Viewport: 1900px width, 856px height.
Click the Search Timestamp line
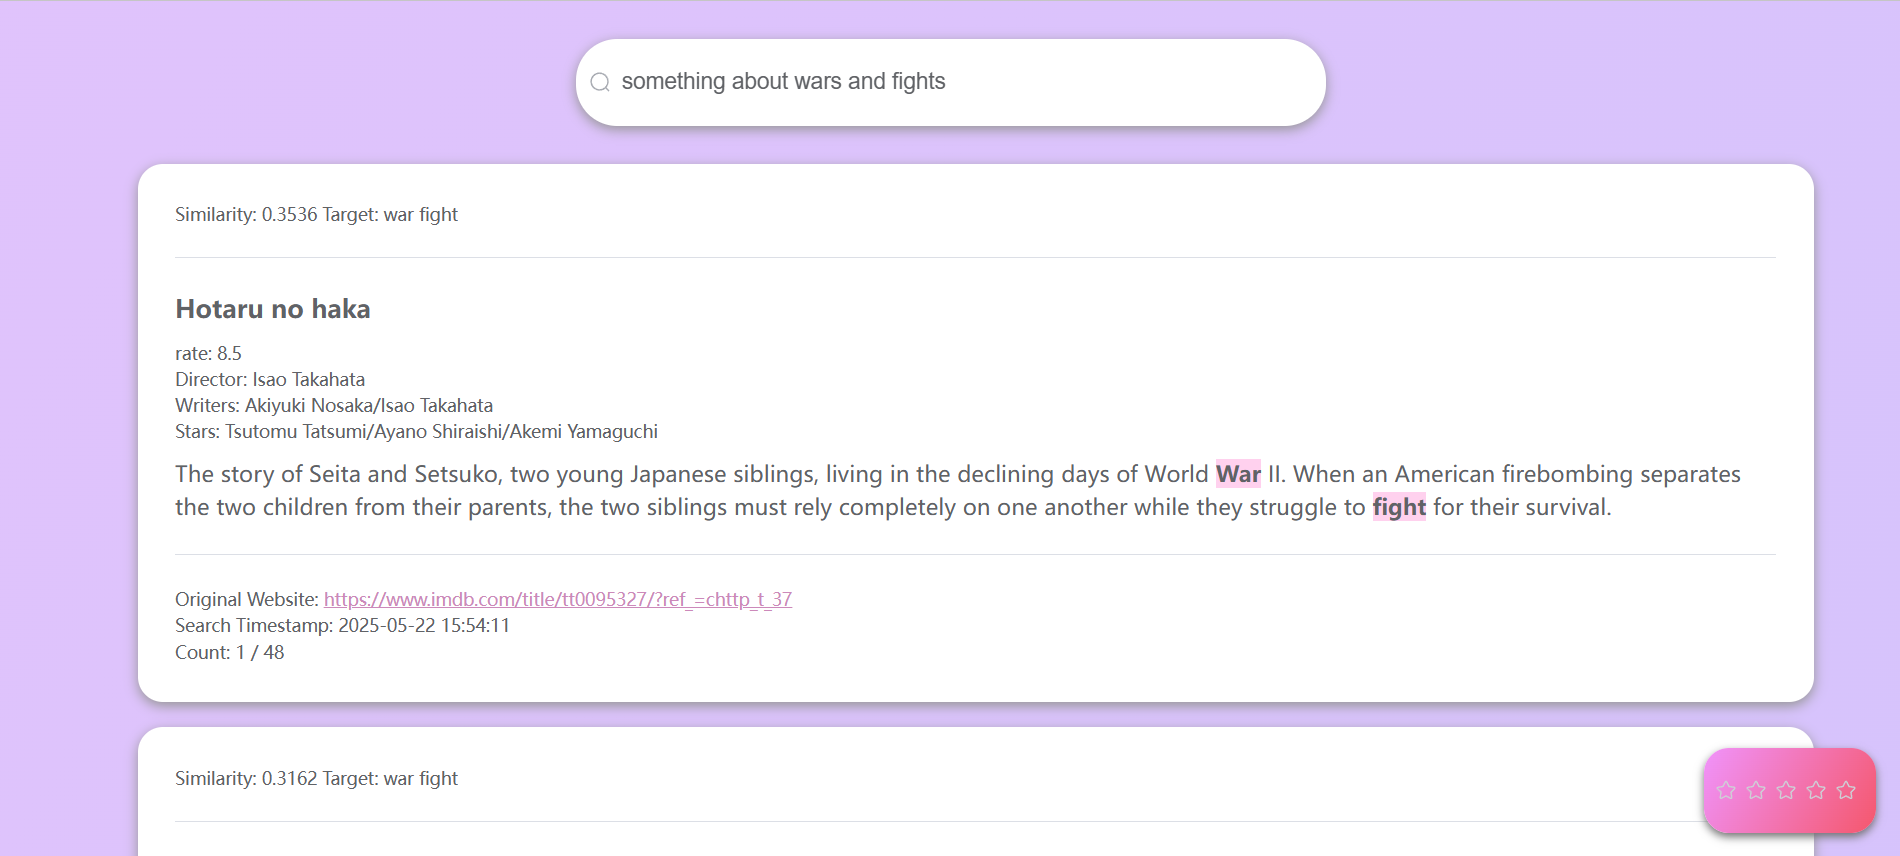point(342,625)
